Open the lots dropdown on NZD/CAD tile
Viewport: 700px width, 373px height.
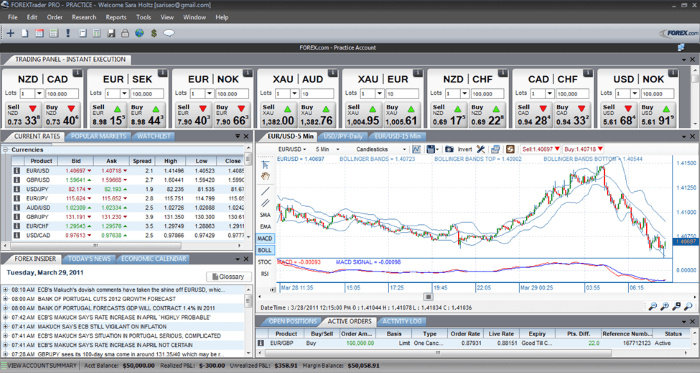(x=39, y=94)
